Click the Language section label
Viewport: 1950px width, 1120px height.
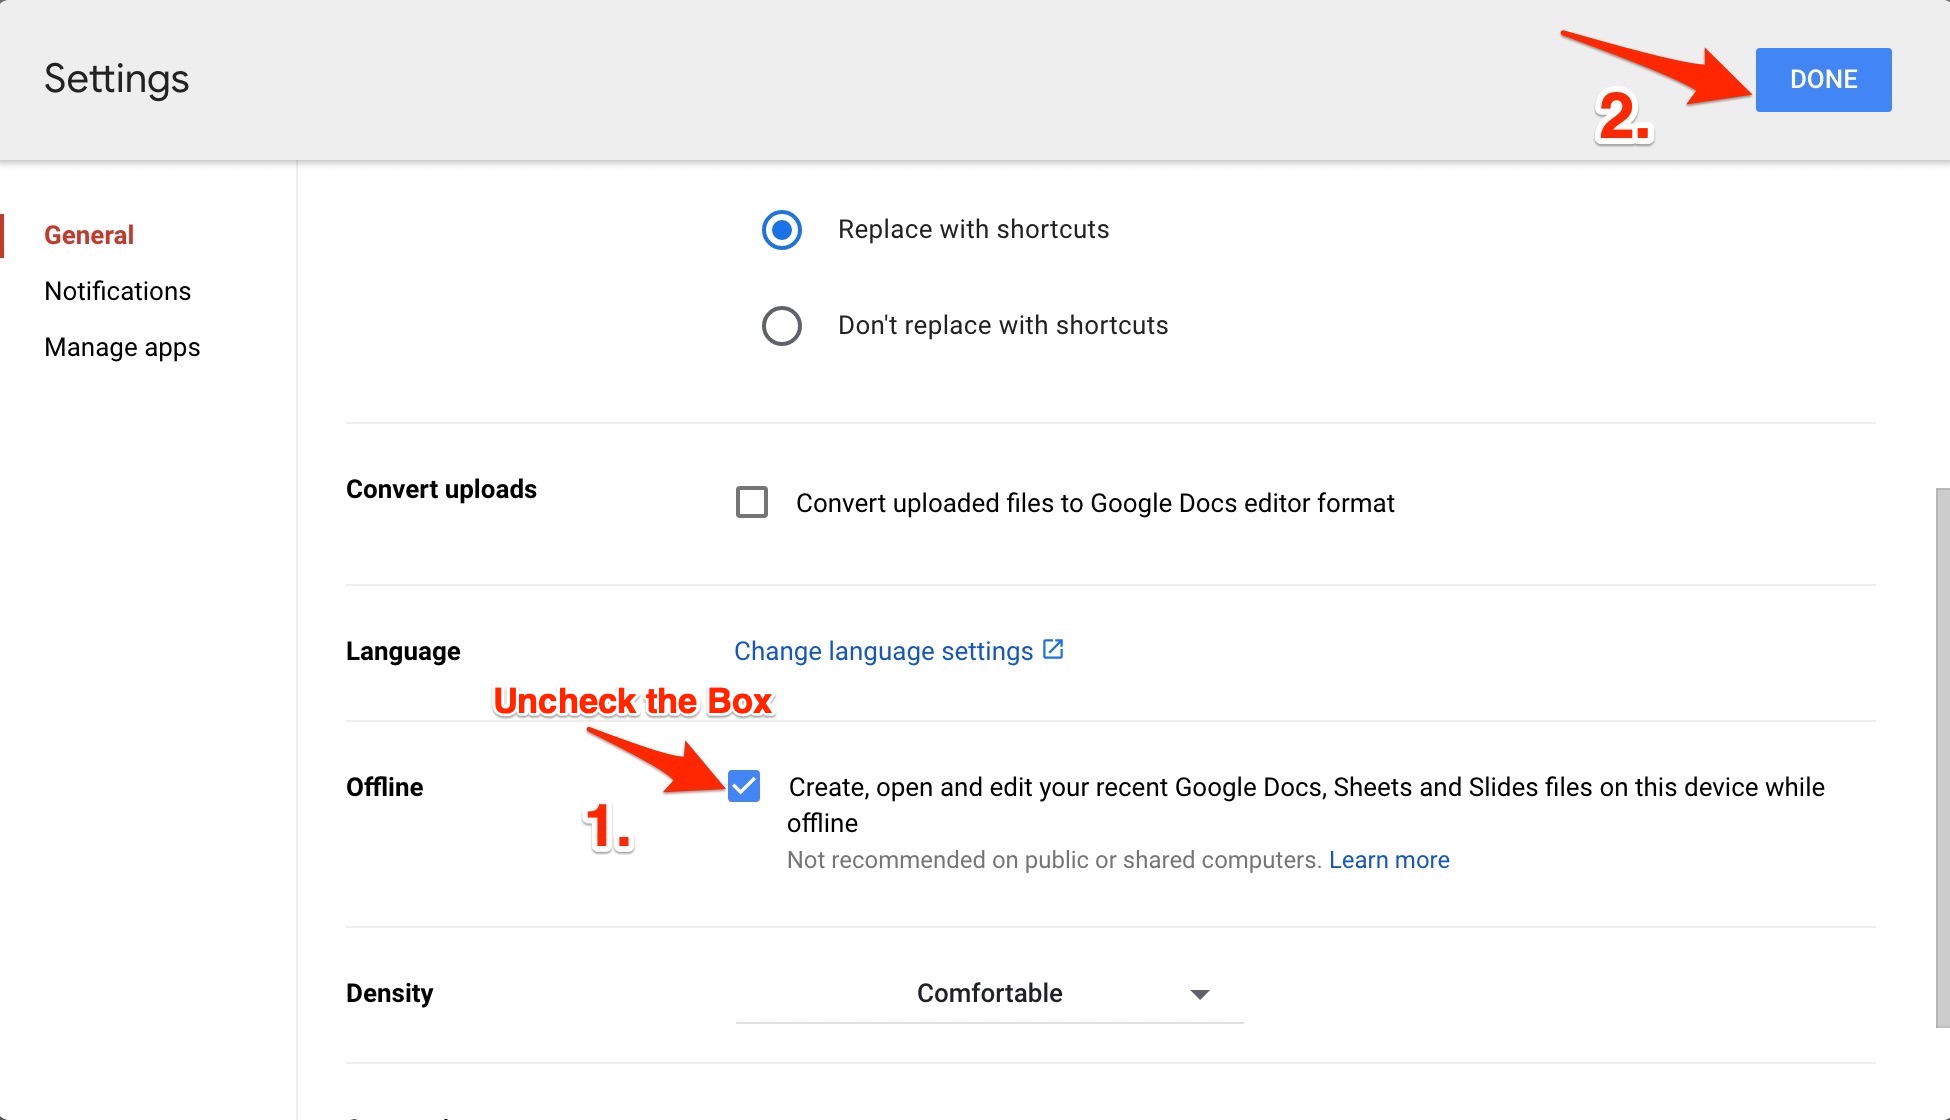click(x=402, y=650)
